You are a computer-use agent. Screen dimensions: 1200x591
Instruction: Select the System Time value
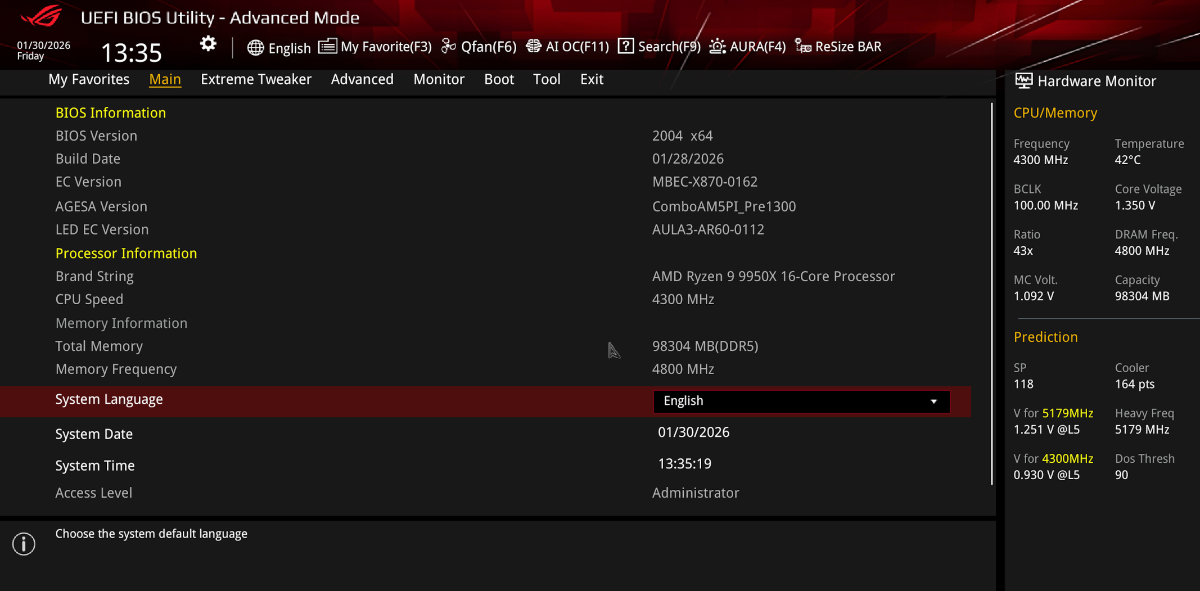[685, 464]
